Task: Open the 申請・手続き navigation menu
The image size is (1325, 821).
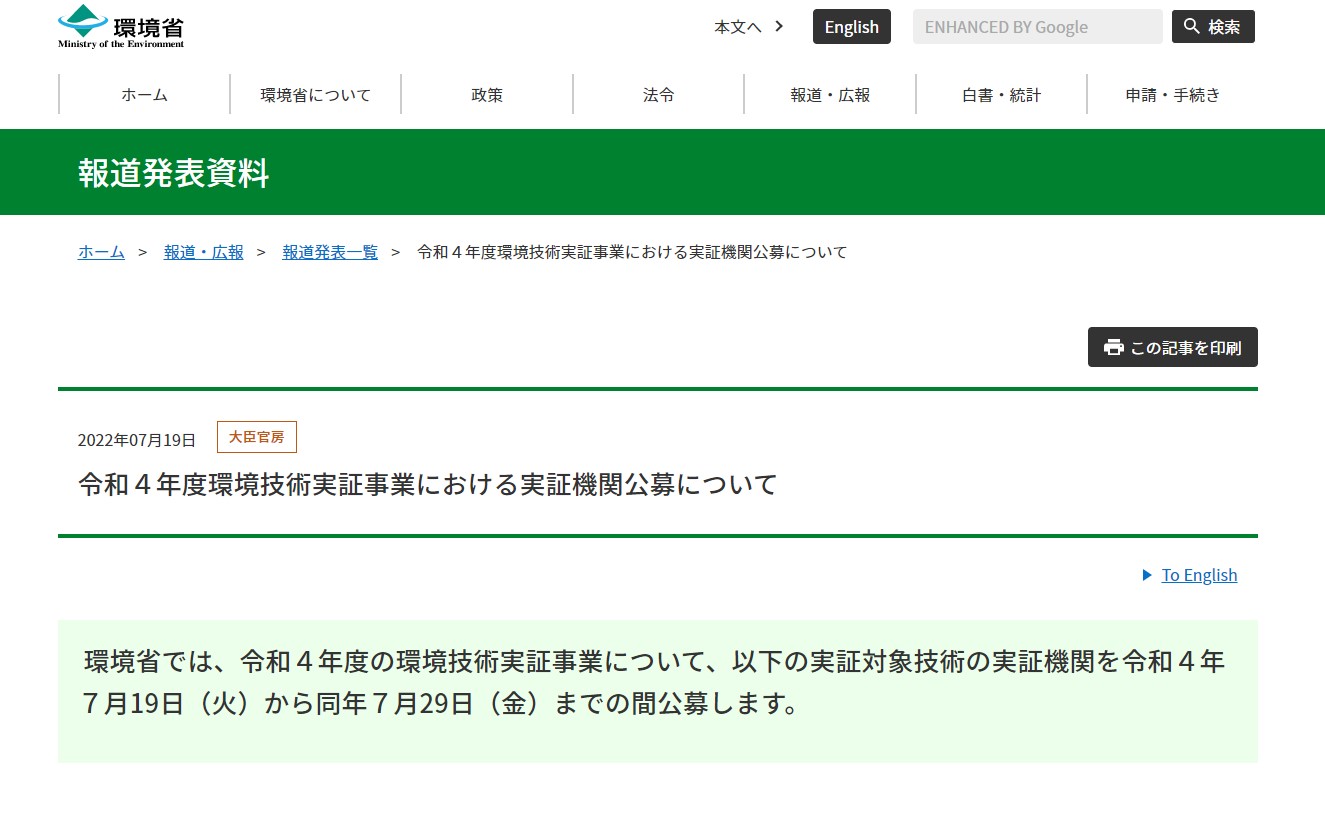Action: point(1172,95)
